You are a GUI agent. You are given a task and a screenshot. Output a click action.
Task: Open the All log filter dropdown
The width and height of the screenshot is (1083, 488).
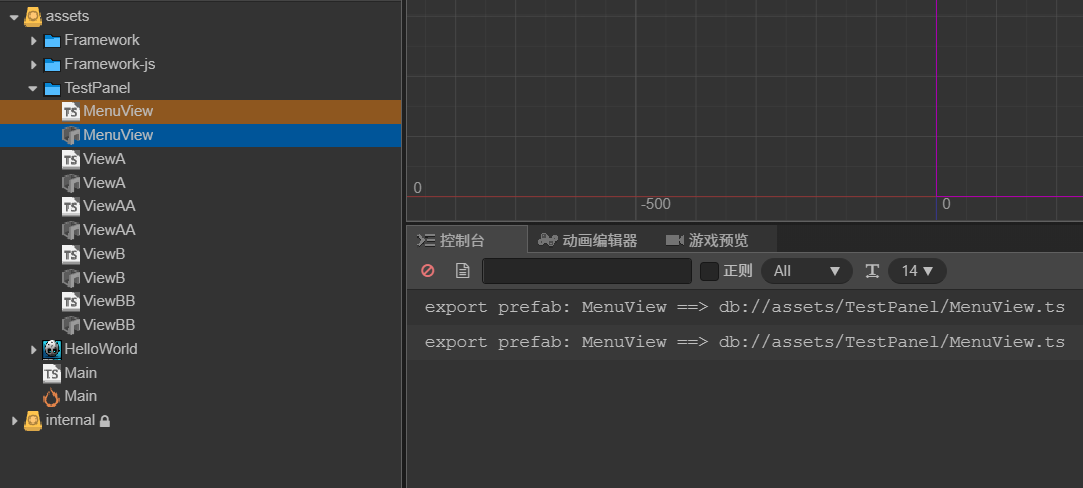pos(806,271)
